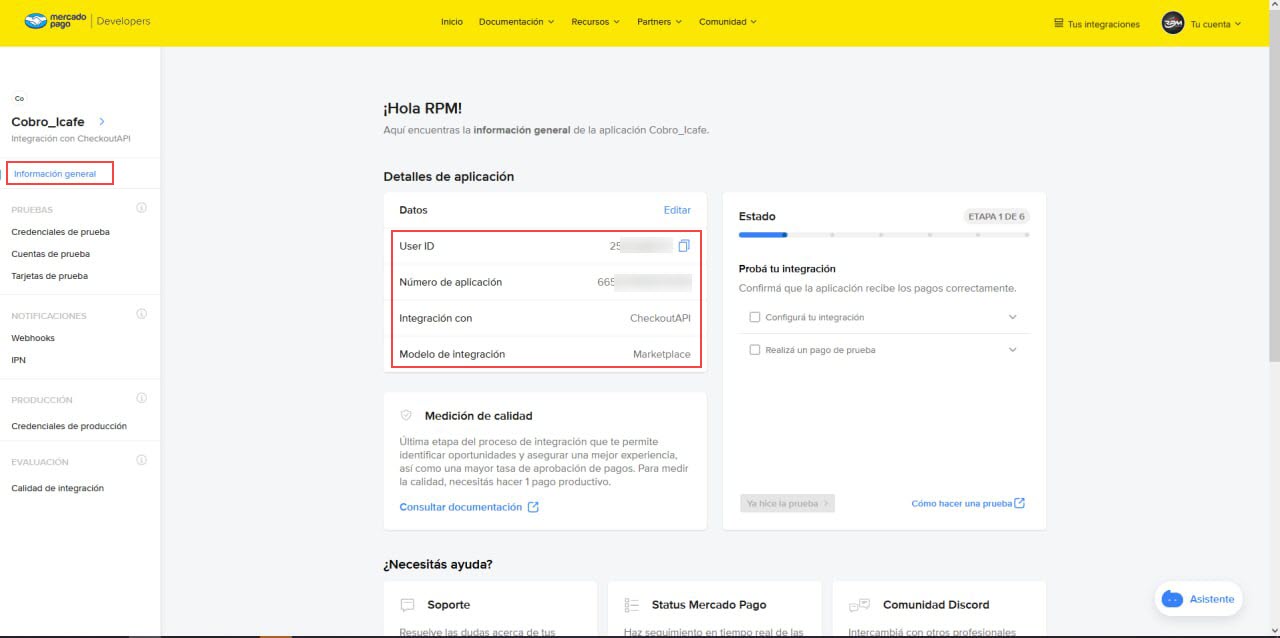The width and height of the screenshot is (1280, 638).
Task: Click info icon next to NOTIFICACIONES
Action: (x=141, y=314)
